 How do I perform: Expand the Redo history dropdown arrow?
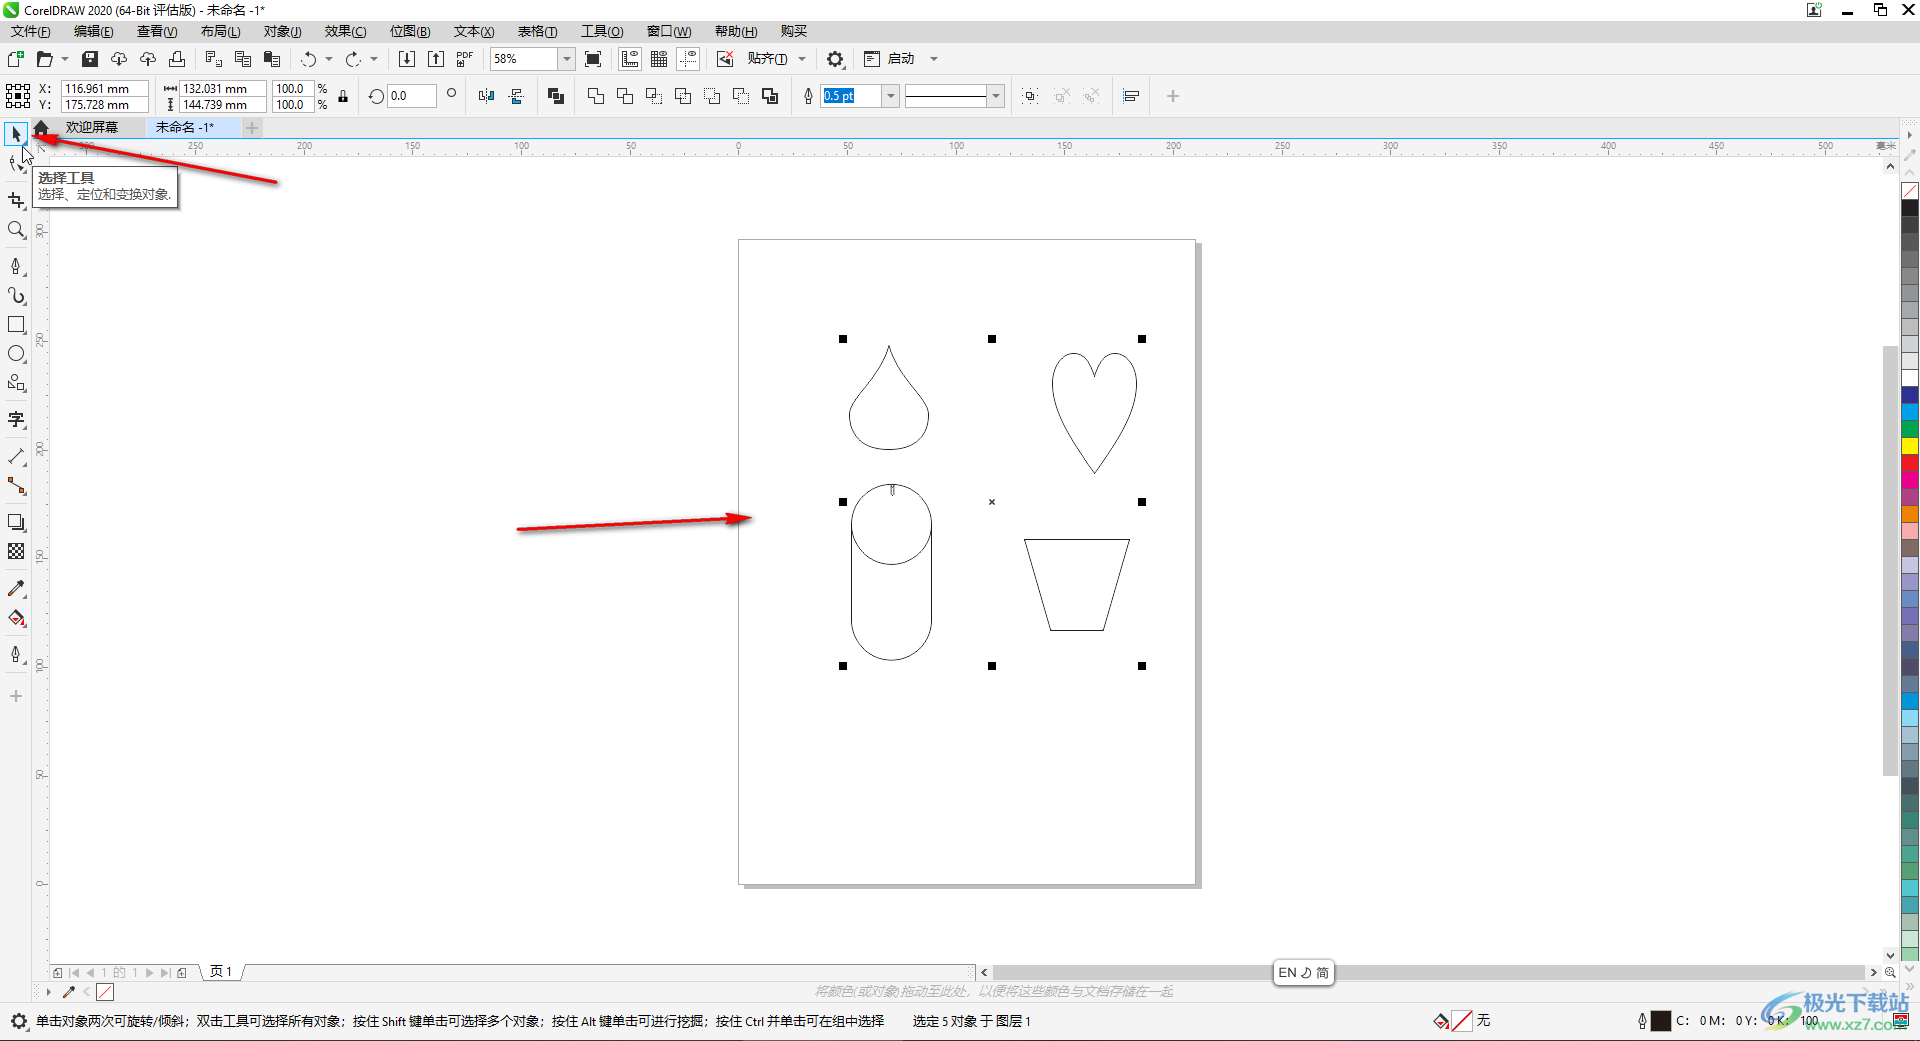[x=374, y=59]
